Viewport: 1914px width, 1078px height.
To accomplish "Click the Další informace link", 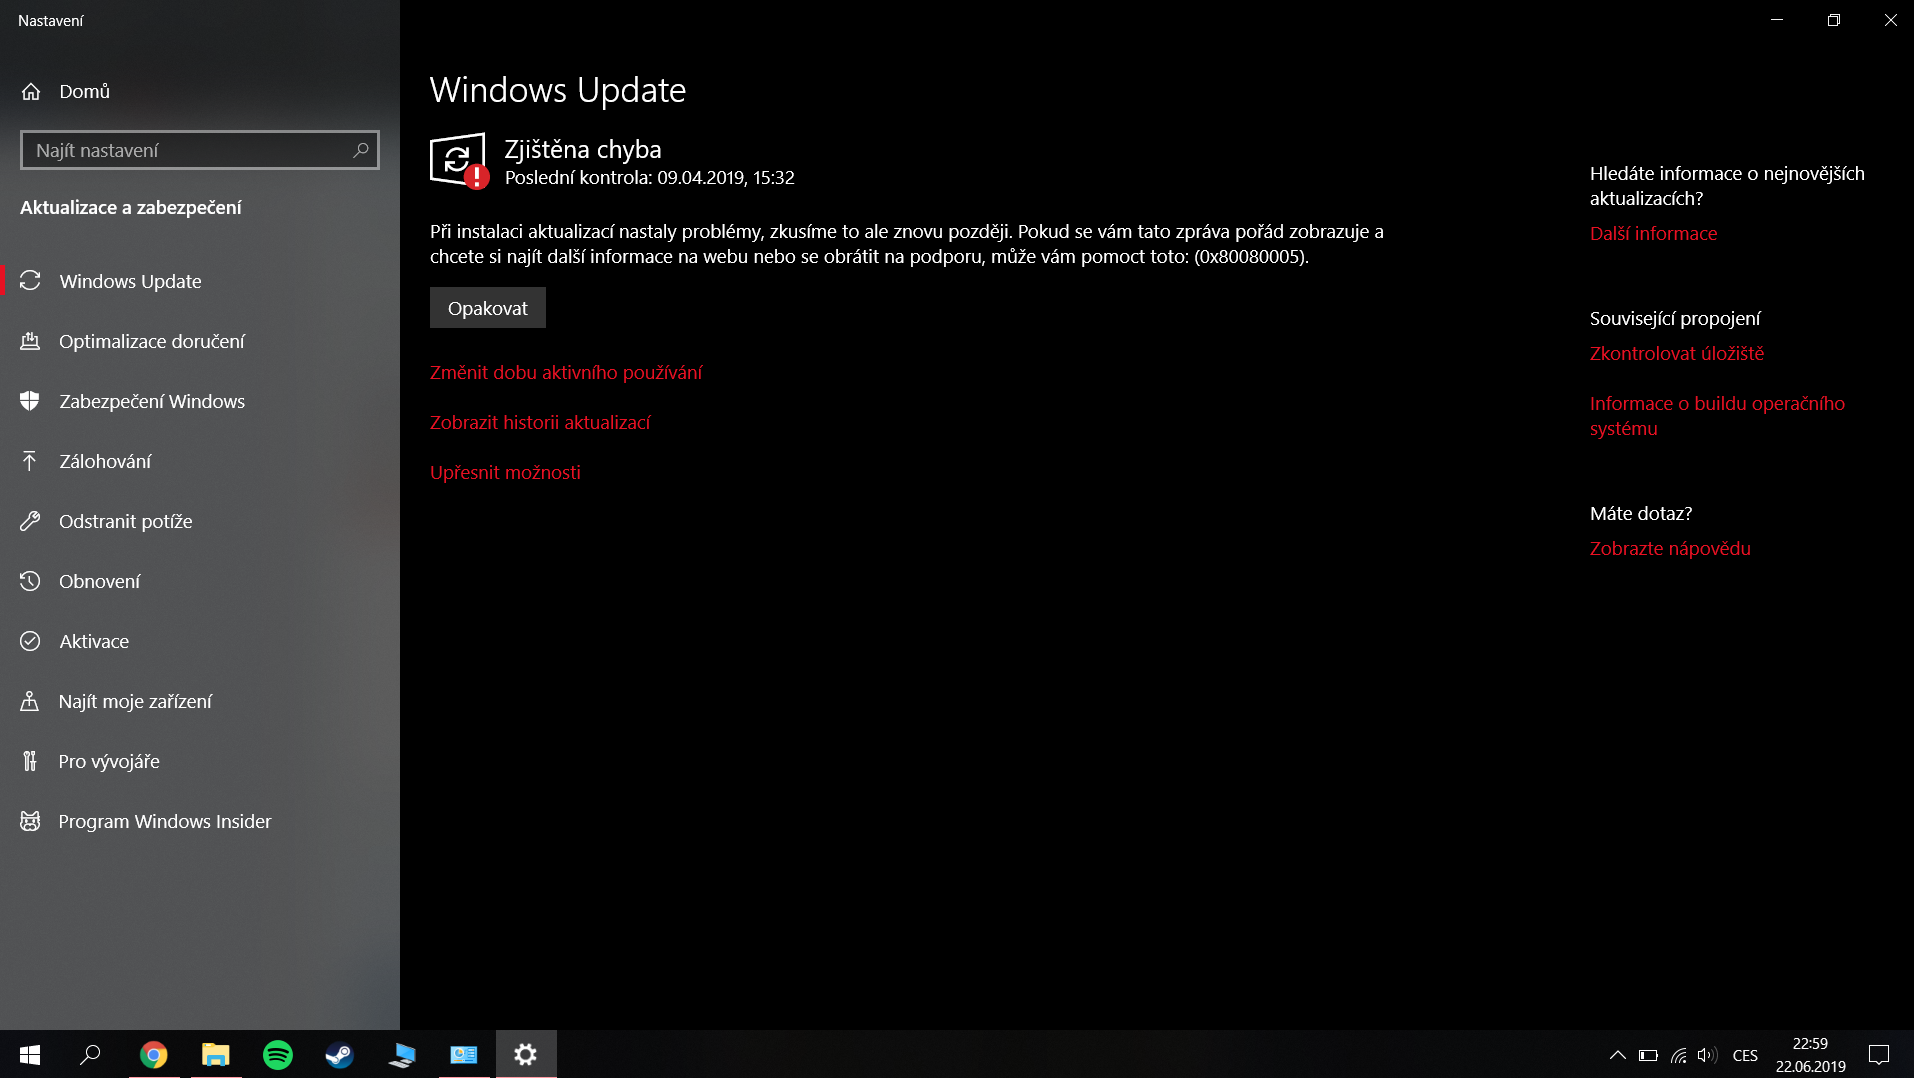I will pyautogui.click(x=1654, y=233).
